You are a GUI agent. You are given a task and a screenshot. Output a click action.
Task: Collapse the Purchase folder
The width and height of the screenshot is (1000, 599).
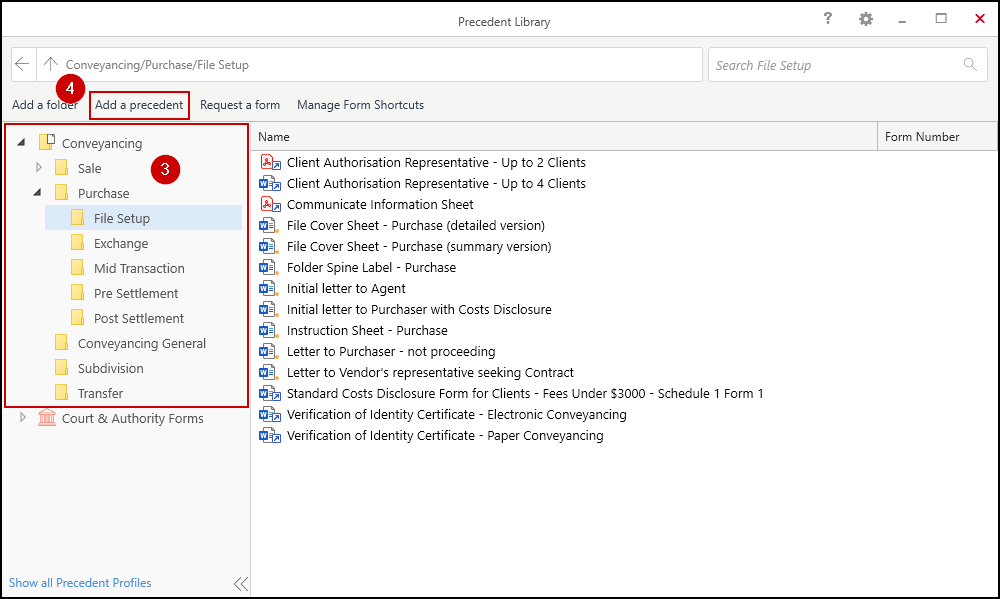(38, 193)
